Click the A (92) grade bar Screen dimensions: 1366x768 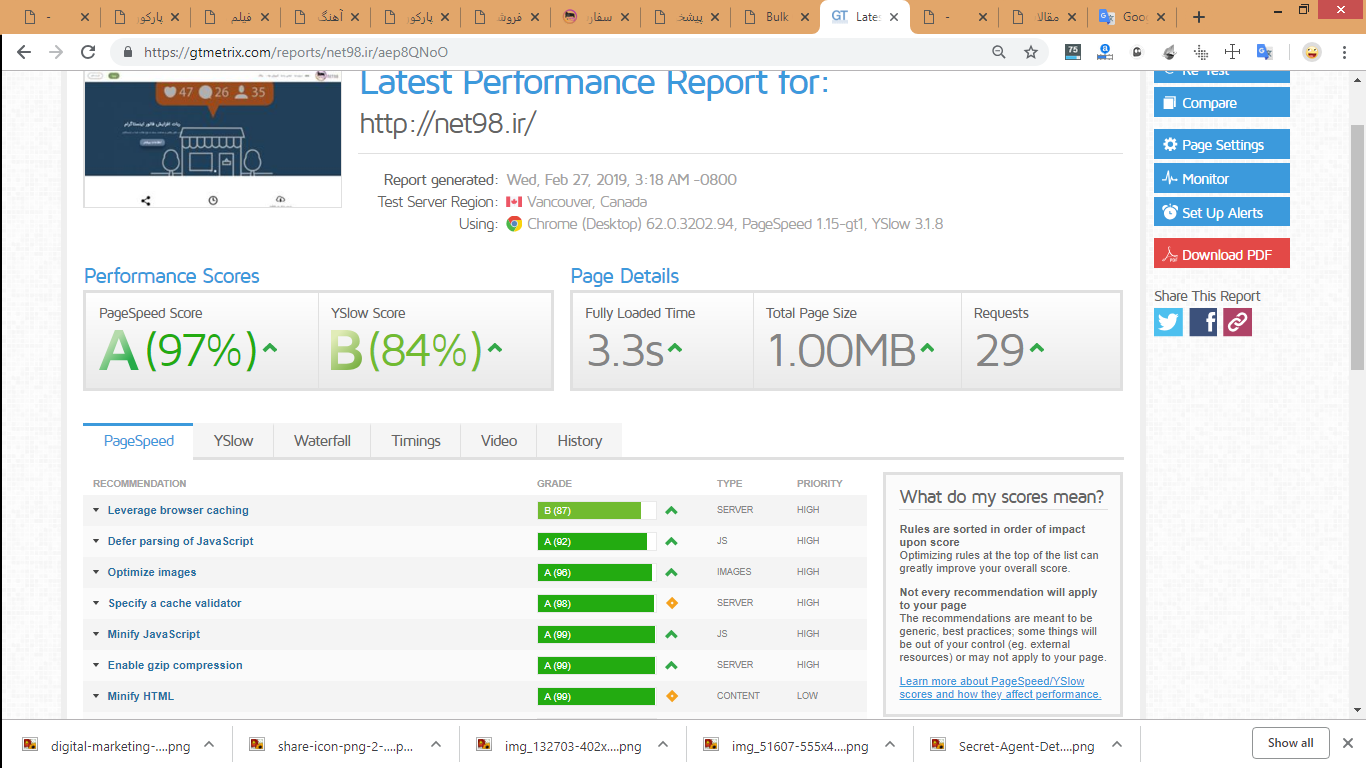tap(597, 542)
